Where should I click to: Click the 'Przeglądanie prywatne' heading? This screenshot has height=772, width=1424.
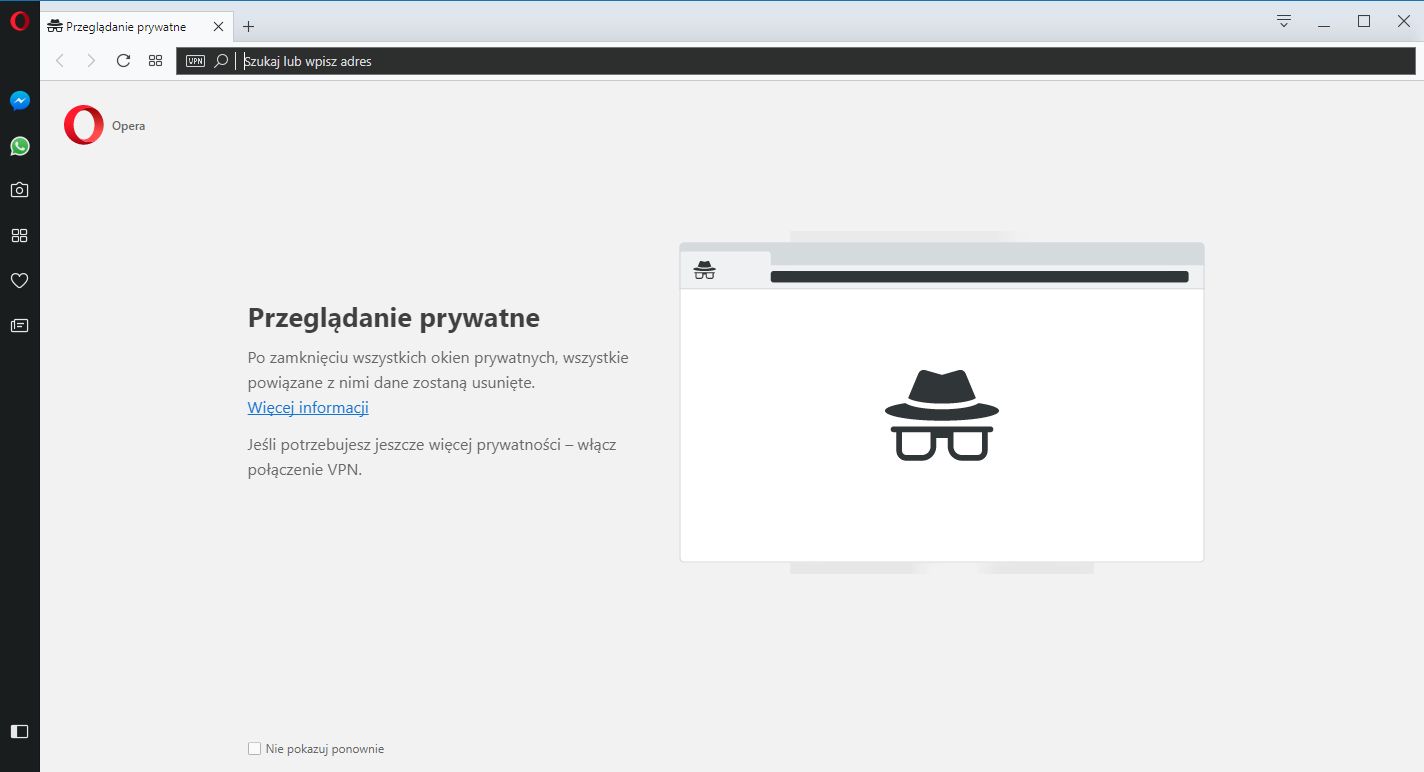(394, 318)
